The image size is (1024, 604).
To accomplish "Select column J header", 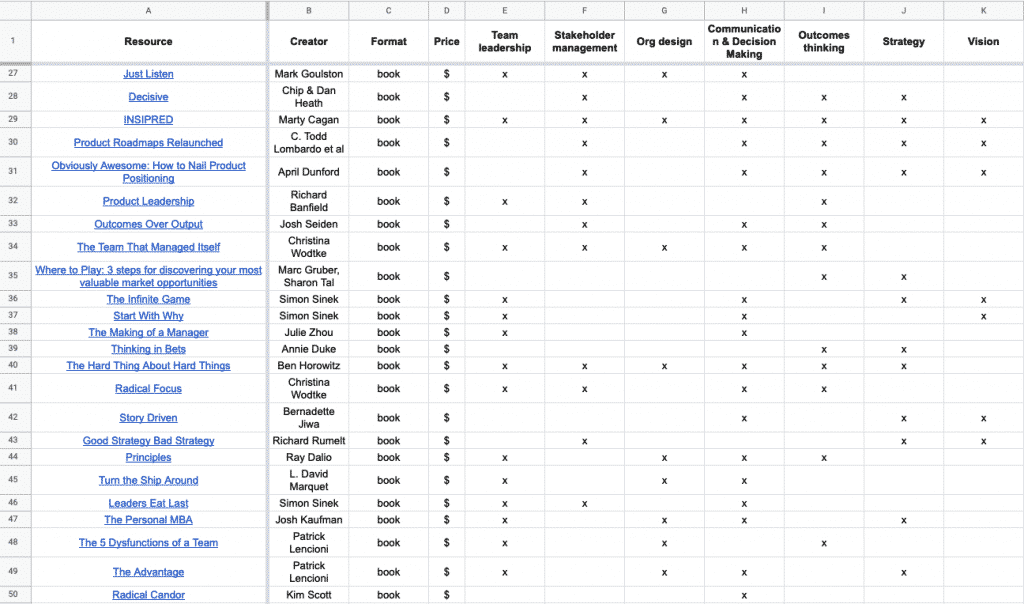I will point(904,10).
